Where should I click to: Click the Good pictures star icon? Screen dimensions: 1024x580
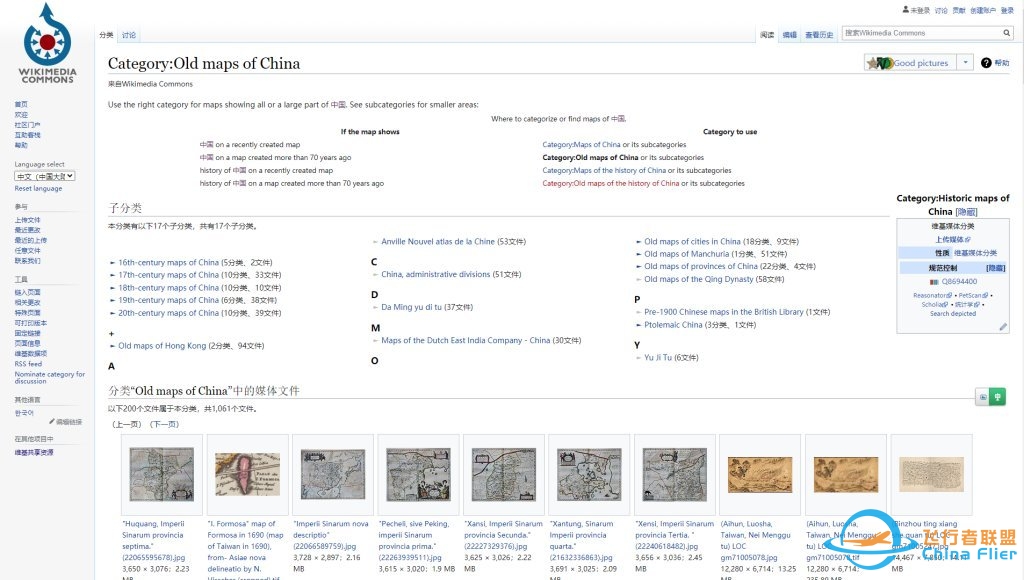872,63
